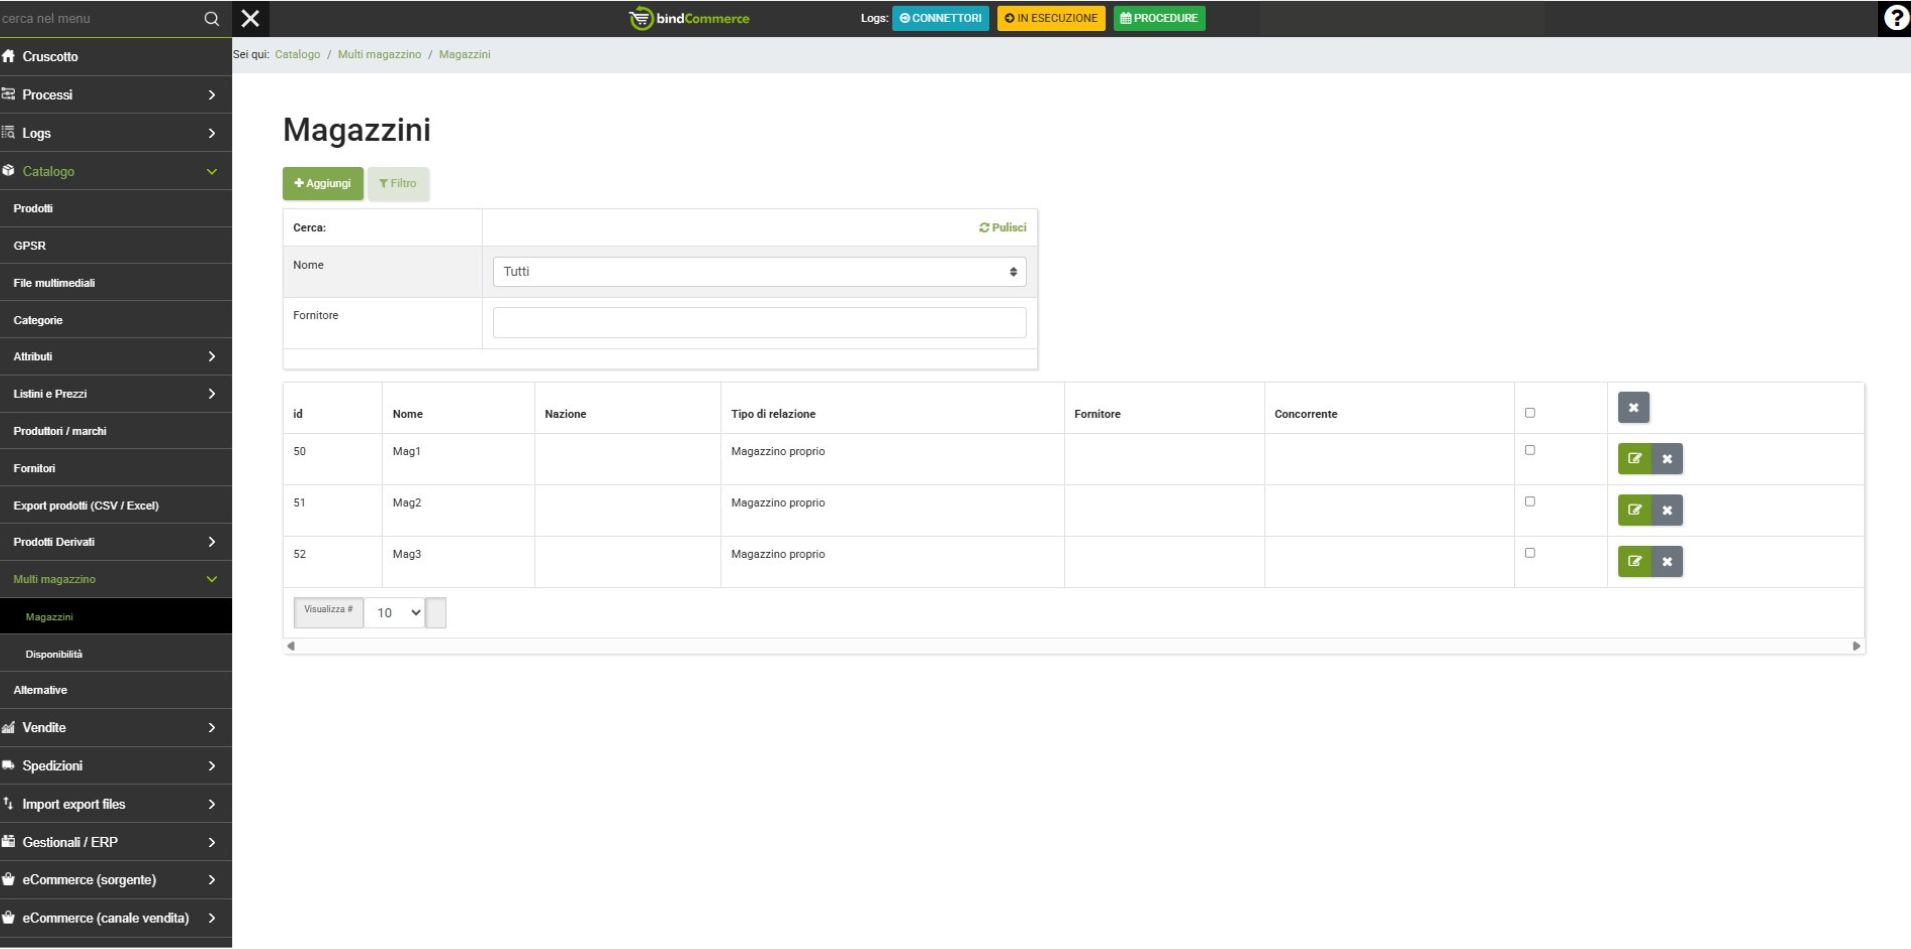The image size is (1911, 949).
Task: Open the help question mark icon
Action: [x=1895, y=18]
